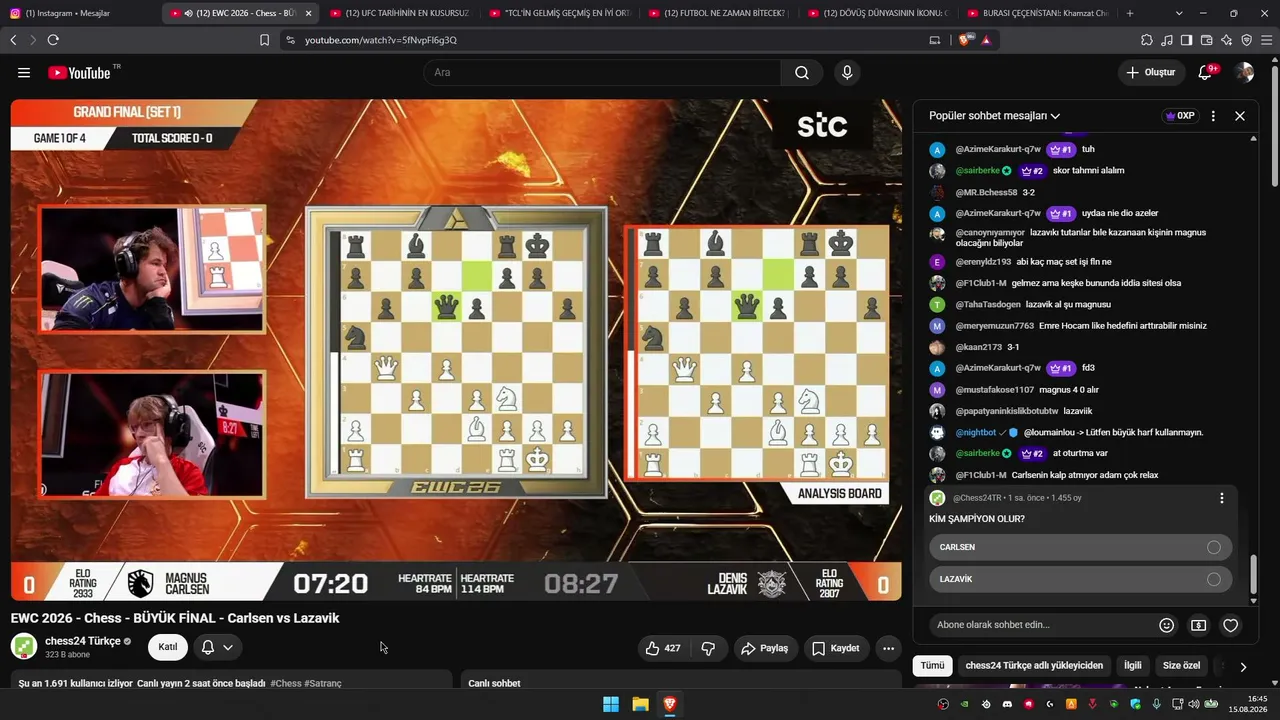Open File Explorer from the taskbar
This screenshot has width=1280, height=720.
640,705
